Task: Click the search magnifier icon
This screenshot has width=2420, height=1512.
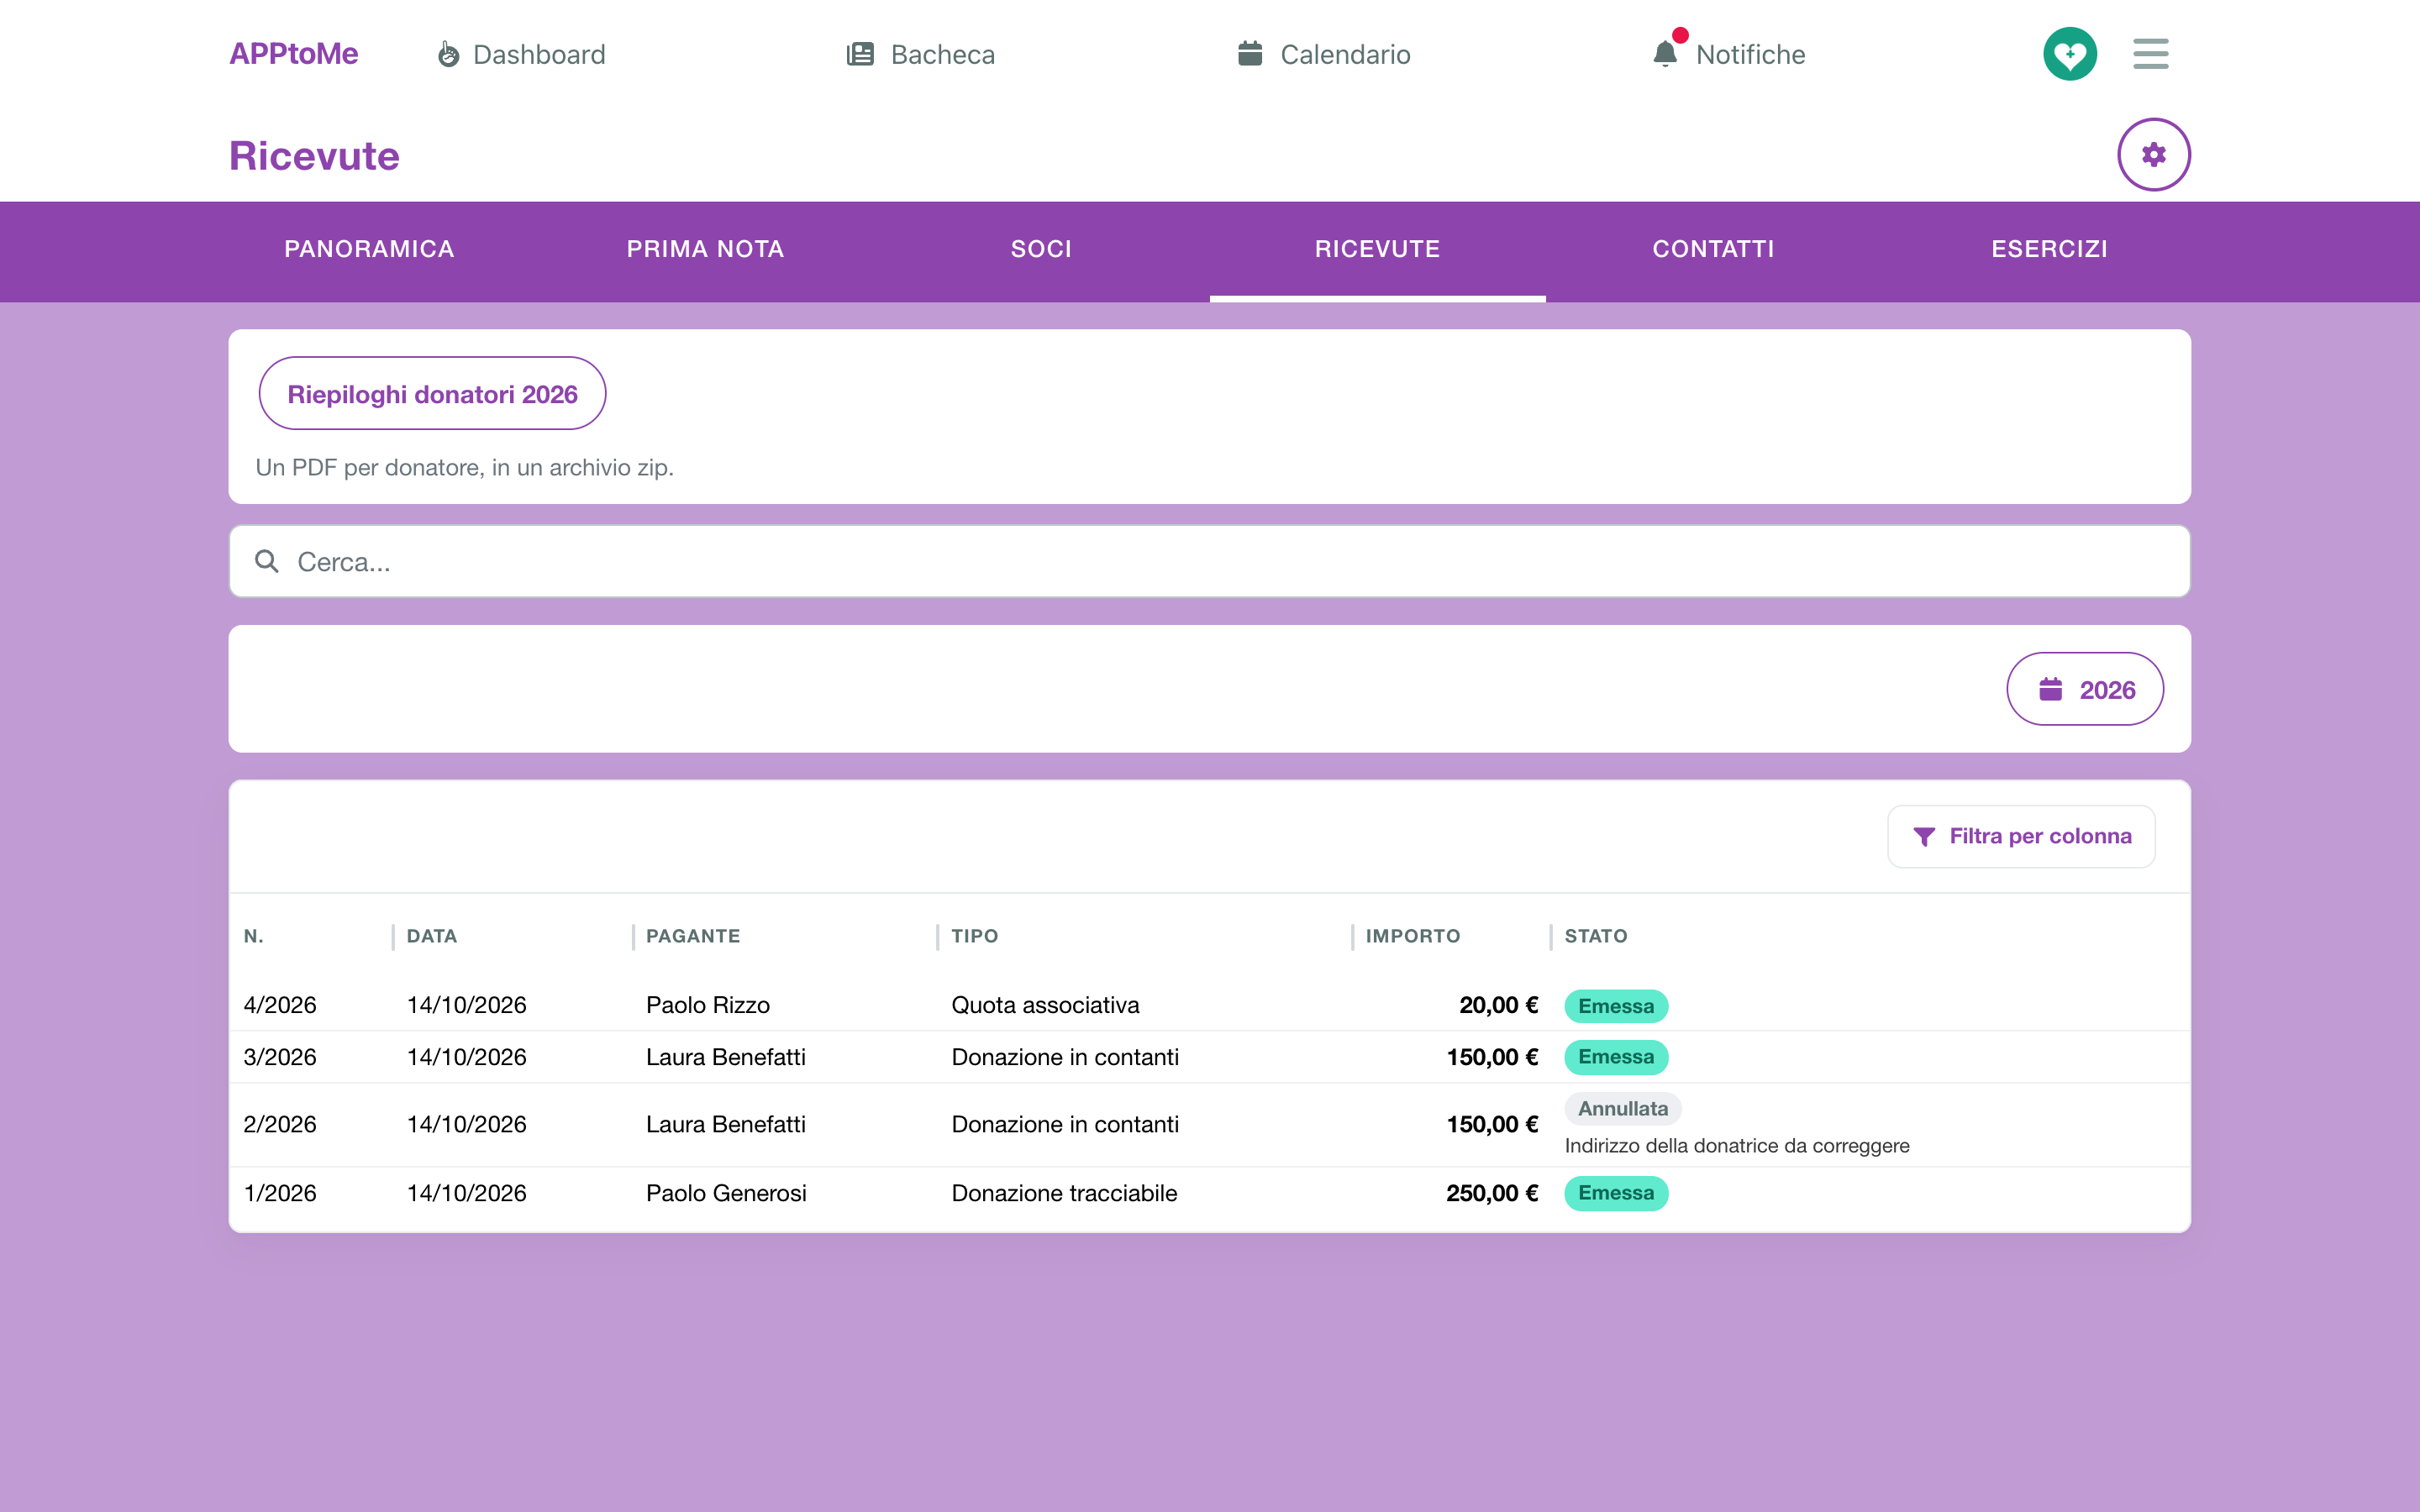Action: 267,561
